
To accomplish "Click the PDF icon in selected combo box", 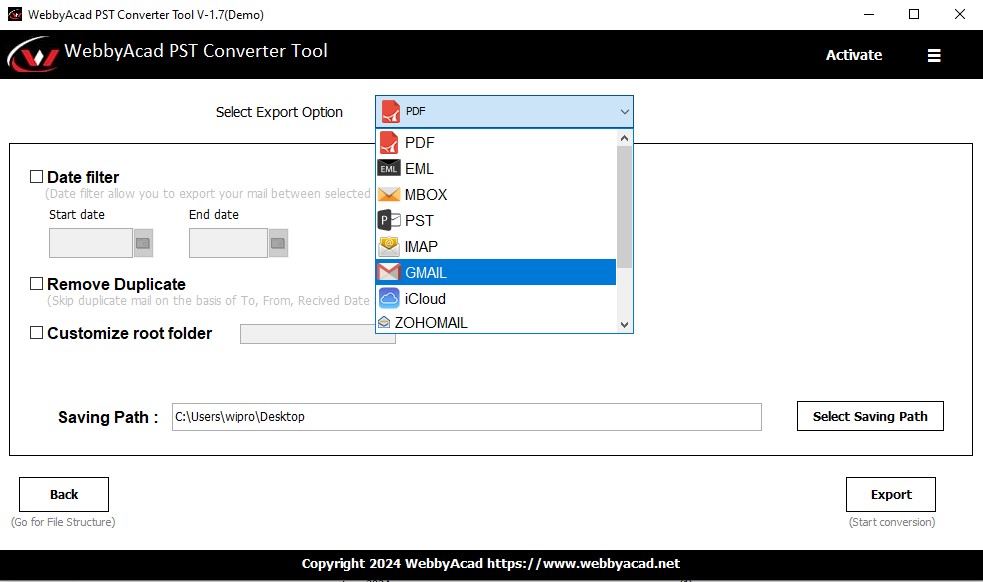I will [x=391, y=112].
